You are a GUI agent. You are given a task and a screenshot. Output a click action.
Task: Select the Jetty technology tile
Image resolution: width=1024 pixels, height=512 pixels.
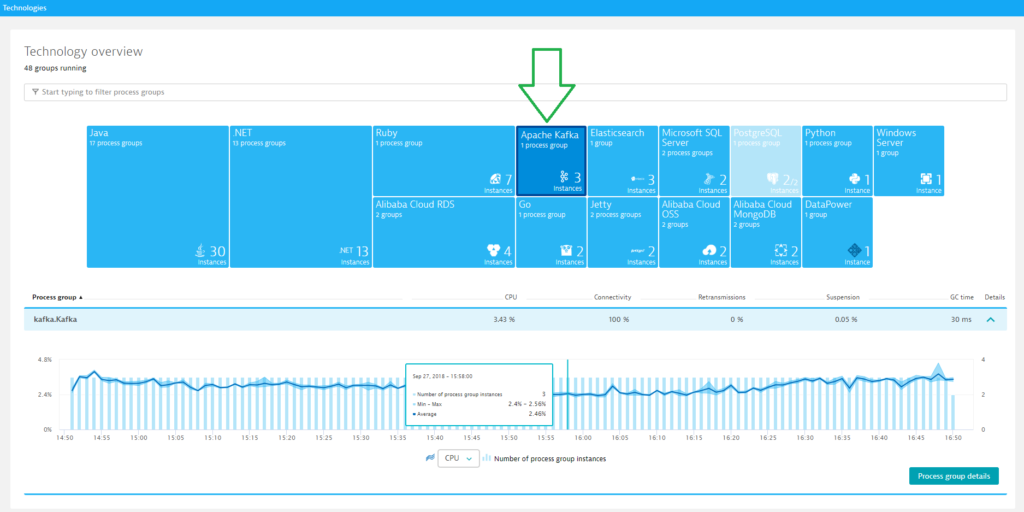(x=623, y=232)
